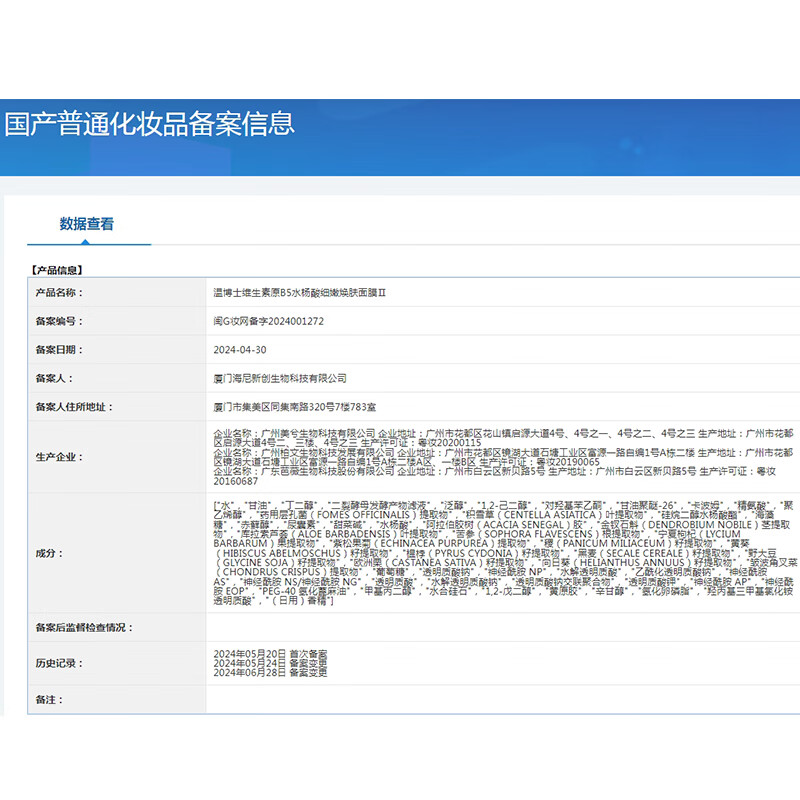This screenshot has height=800, width=800.
Task: Click the blue 数据查看 tab underline indicator
Action: [88, 243]
